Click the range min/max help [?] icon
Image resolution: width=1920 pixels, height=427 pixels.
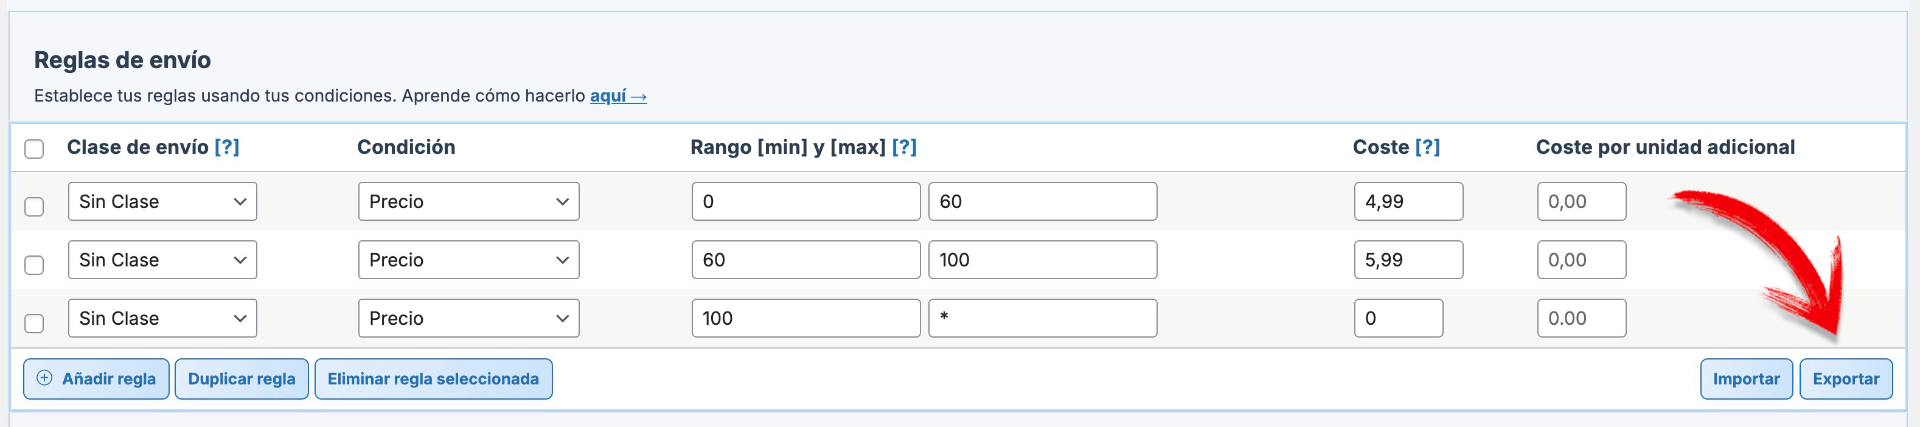[x=904, y=147]
